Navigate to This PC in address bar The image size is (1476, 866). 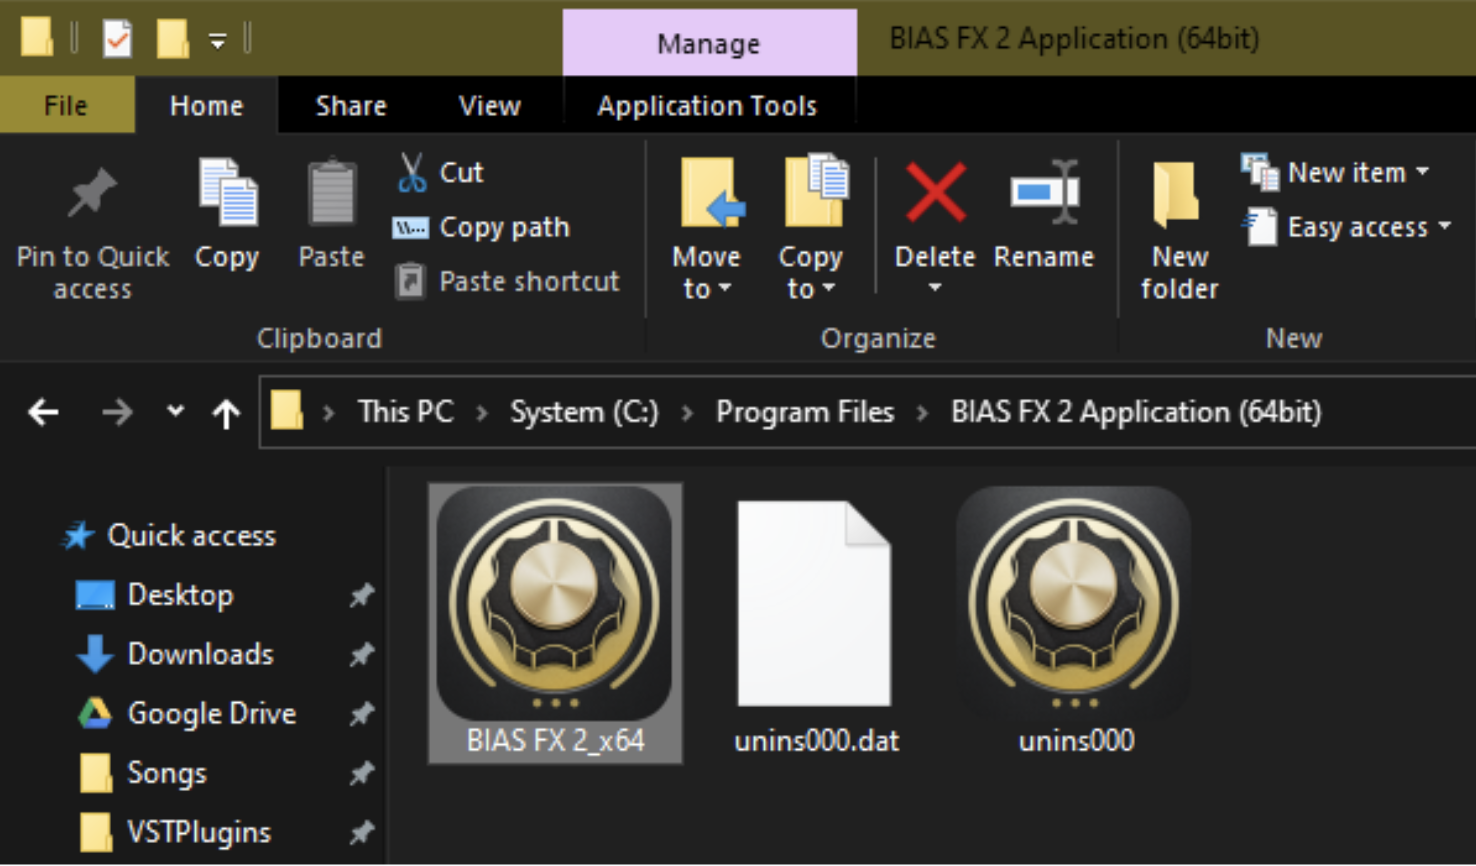click(x=405, y=412)
